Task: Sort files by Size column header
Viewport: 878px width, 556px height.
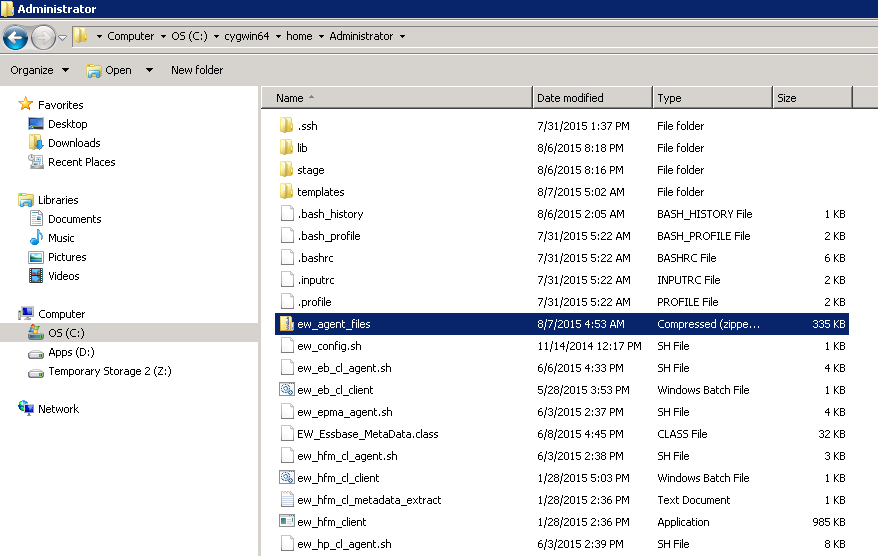Action: coord(787,98)
